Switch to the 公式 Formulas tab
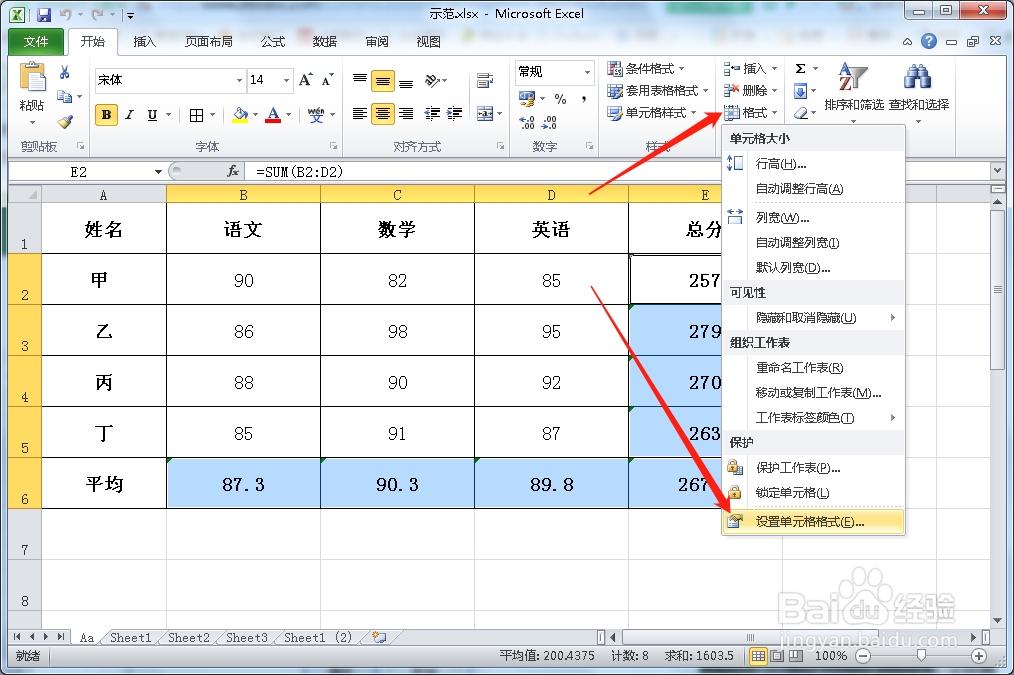The image size is (1014, 675). point(273,41)
